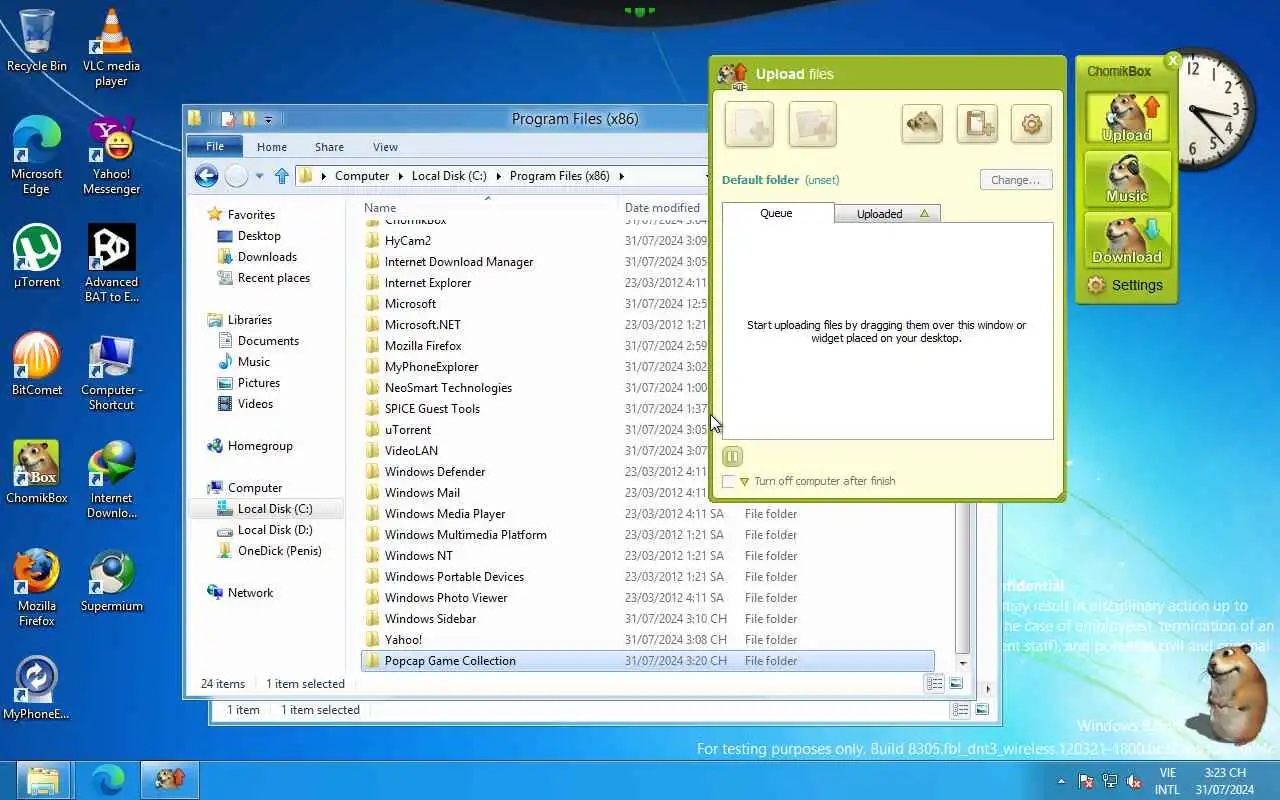Sort by the Name column header

(x=380, y=208)
